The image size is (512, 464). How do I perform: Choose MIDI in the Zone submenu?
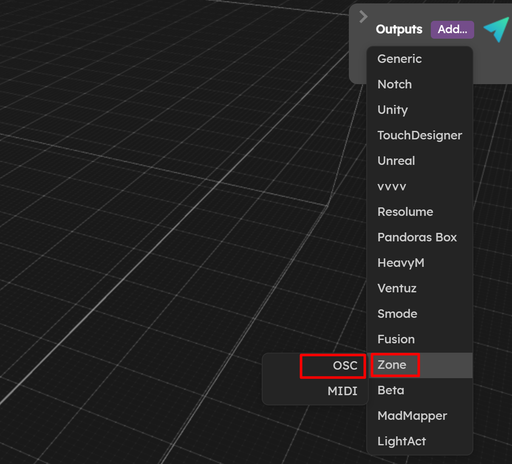click(x=315, y=391)
